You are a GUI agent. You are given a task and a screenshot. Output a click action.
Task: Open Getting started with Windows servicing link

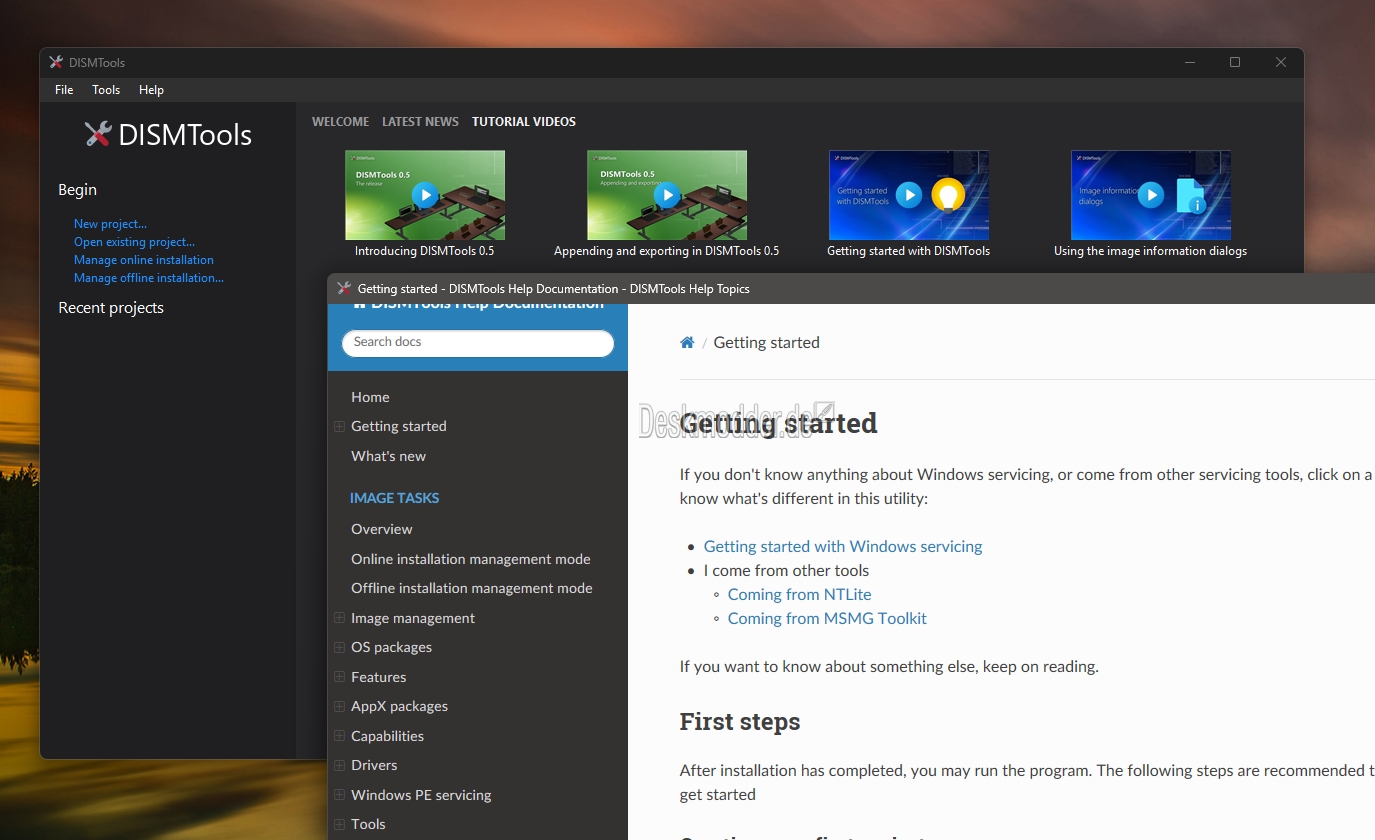coord(843,546)
